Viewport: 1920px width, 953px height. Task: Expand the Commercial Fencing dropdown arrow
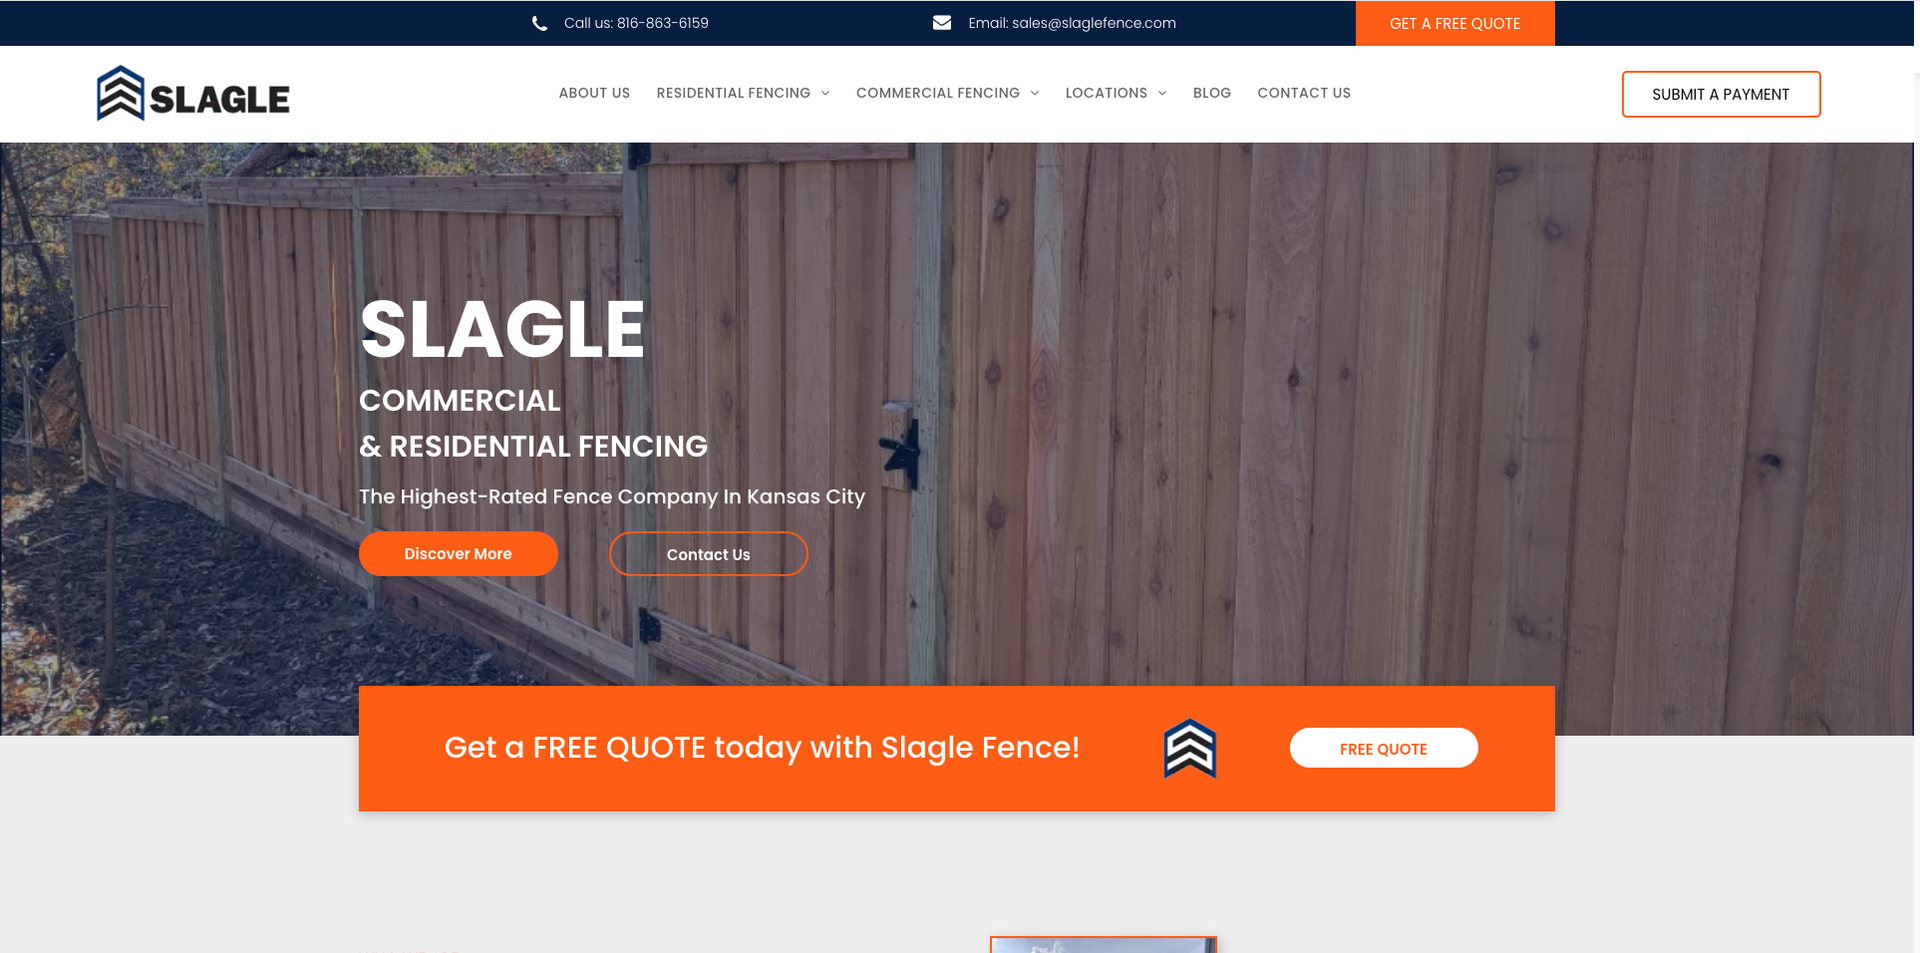pyautogui.click(x=1034, y=93)
